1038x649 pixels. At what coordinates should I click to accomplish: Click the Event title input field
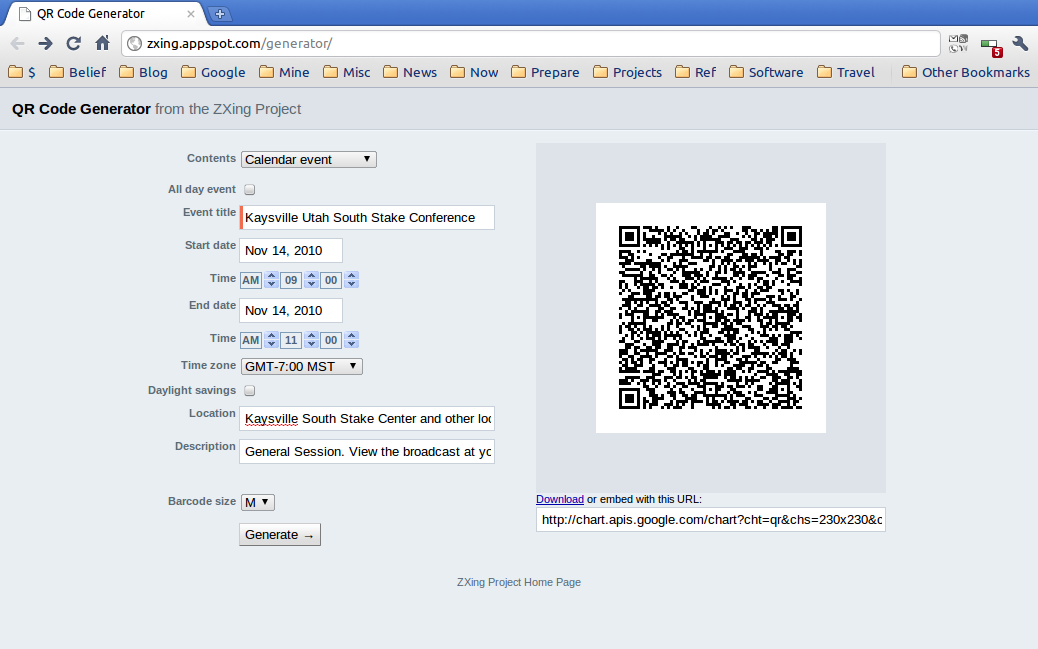(x=367, y=218)
